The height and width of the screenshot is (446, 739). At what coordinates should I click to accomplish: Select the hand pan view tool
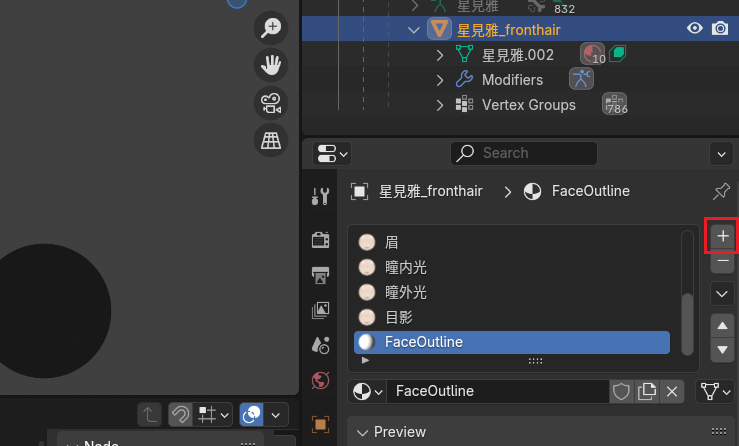tap(270, 66)
